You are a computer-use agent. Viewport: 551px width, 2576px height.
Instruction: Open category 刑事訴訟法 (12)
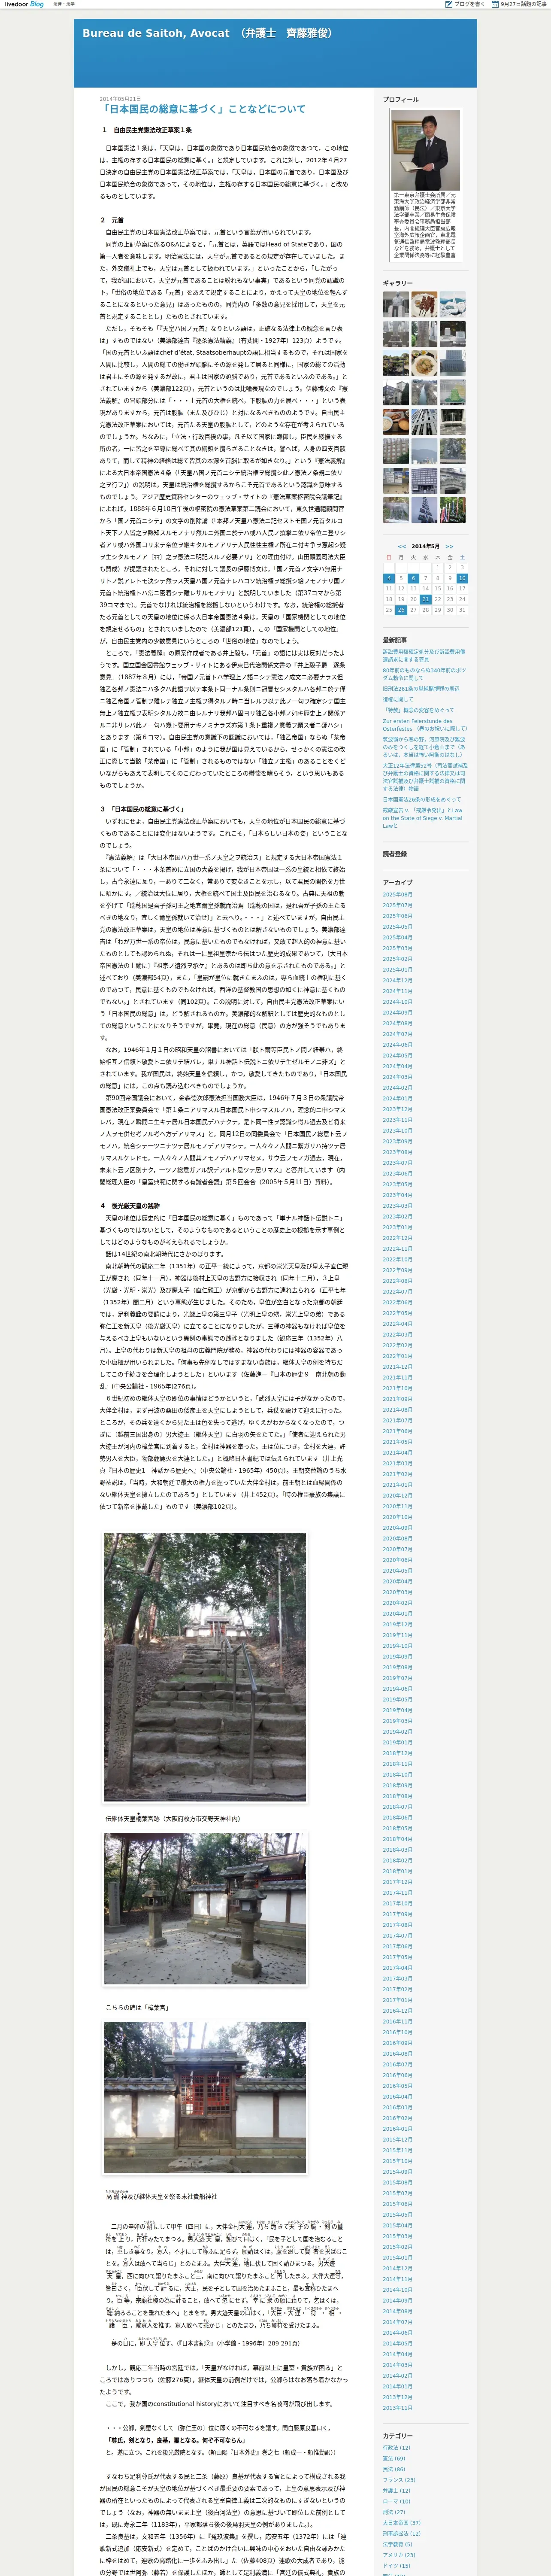(x=402, y=2534)
